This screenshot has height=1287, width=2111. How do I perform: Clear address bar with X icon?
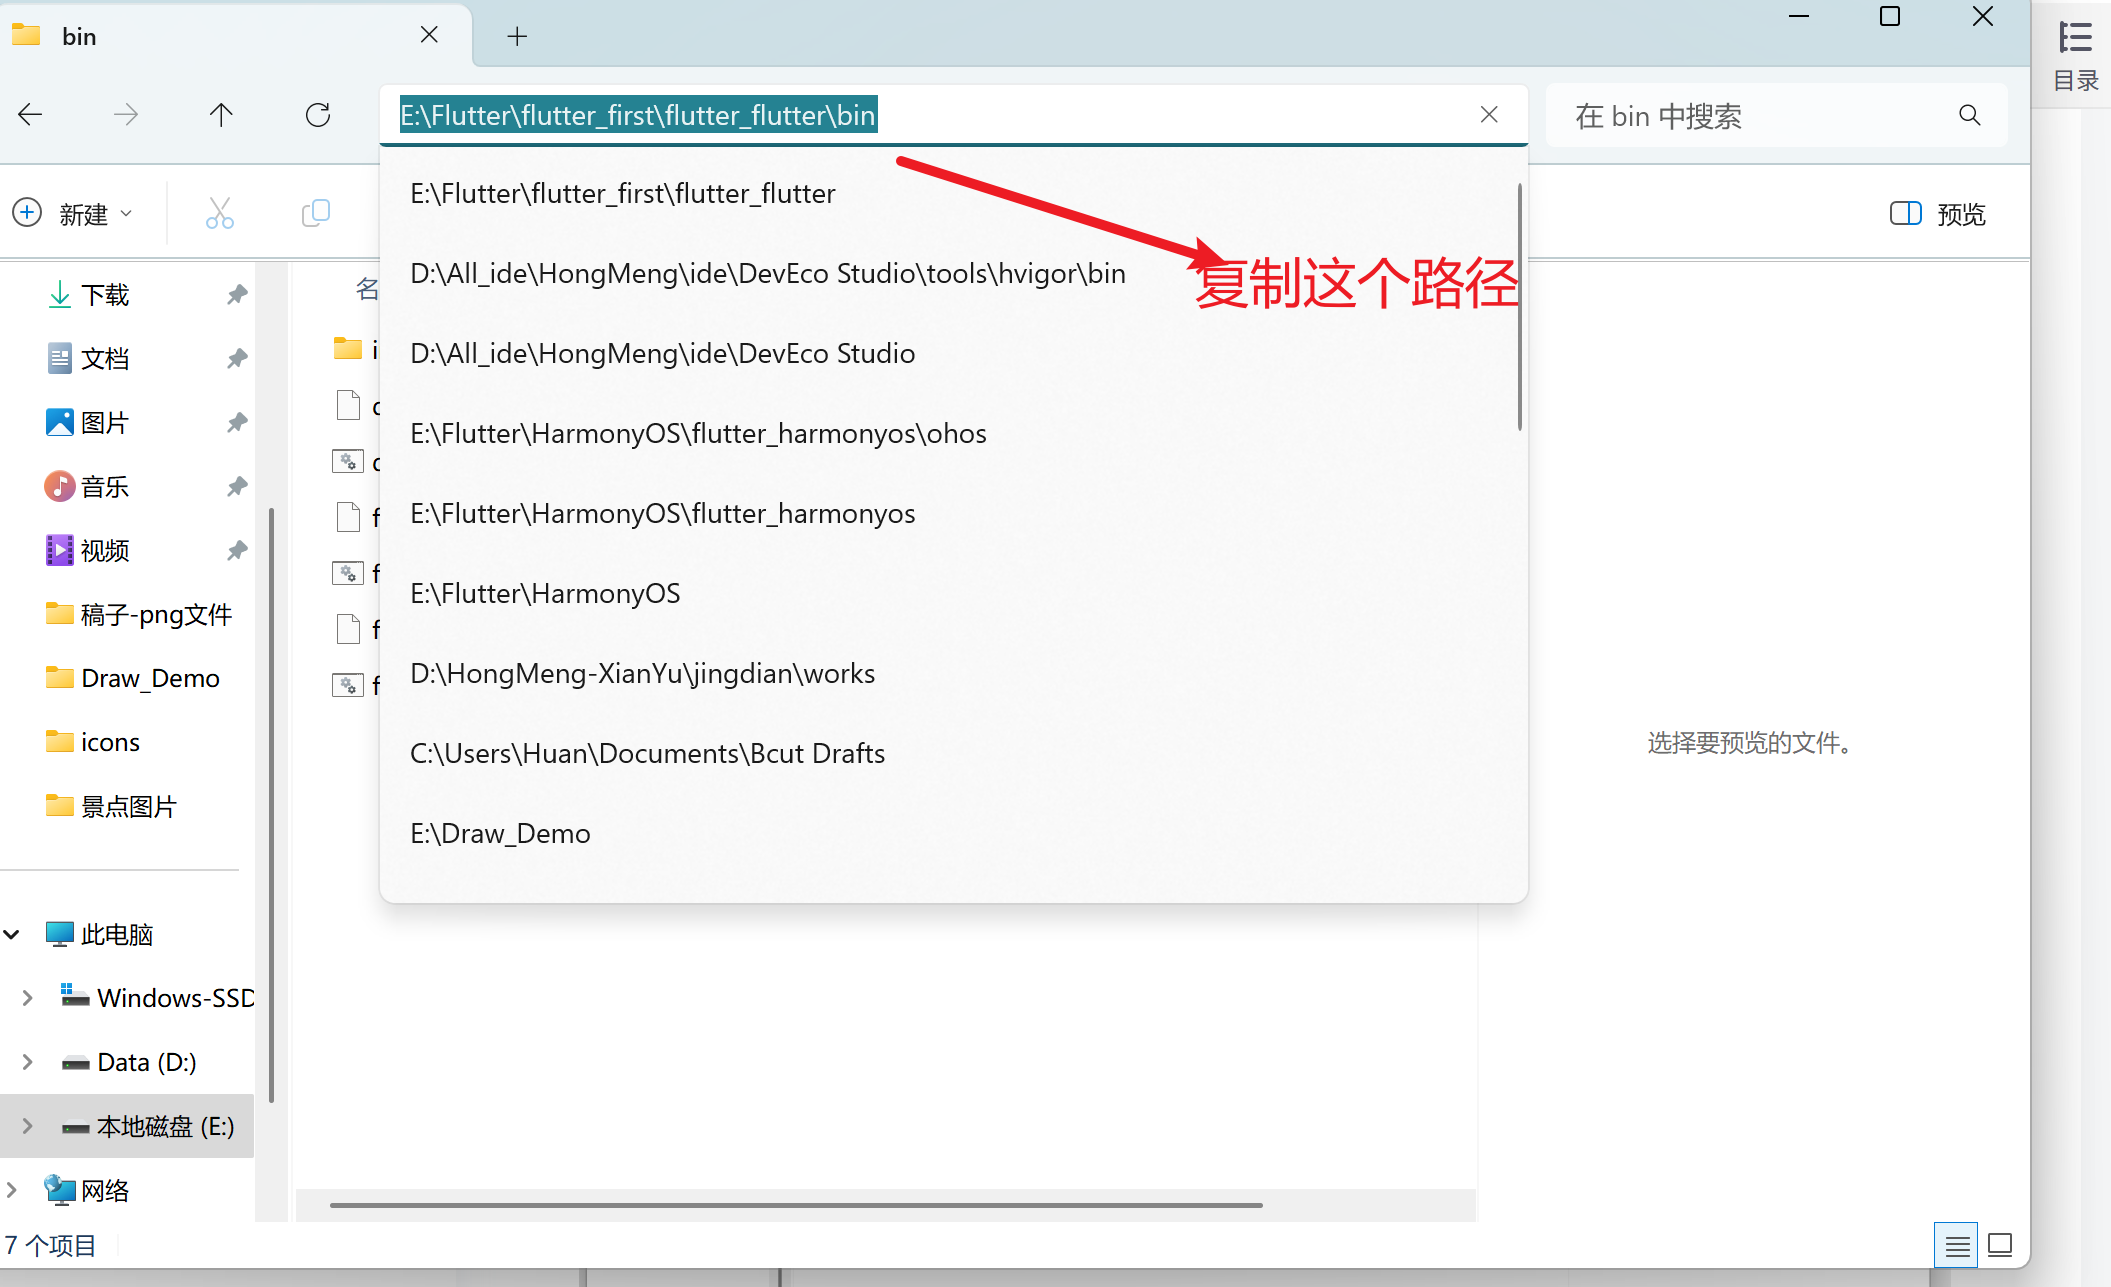[x=1489, y=115]
